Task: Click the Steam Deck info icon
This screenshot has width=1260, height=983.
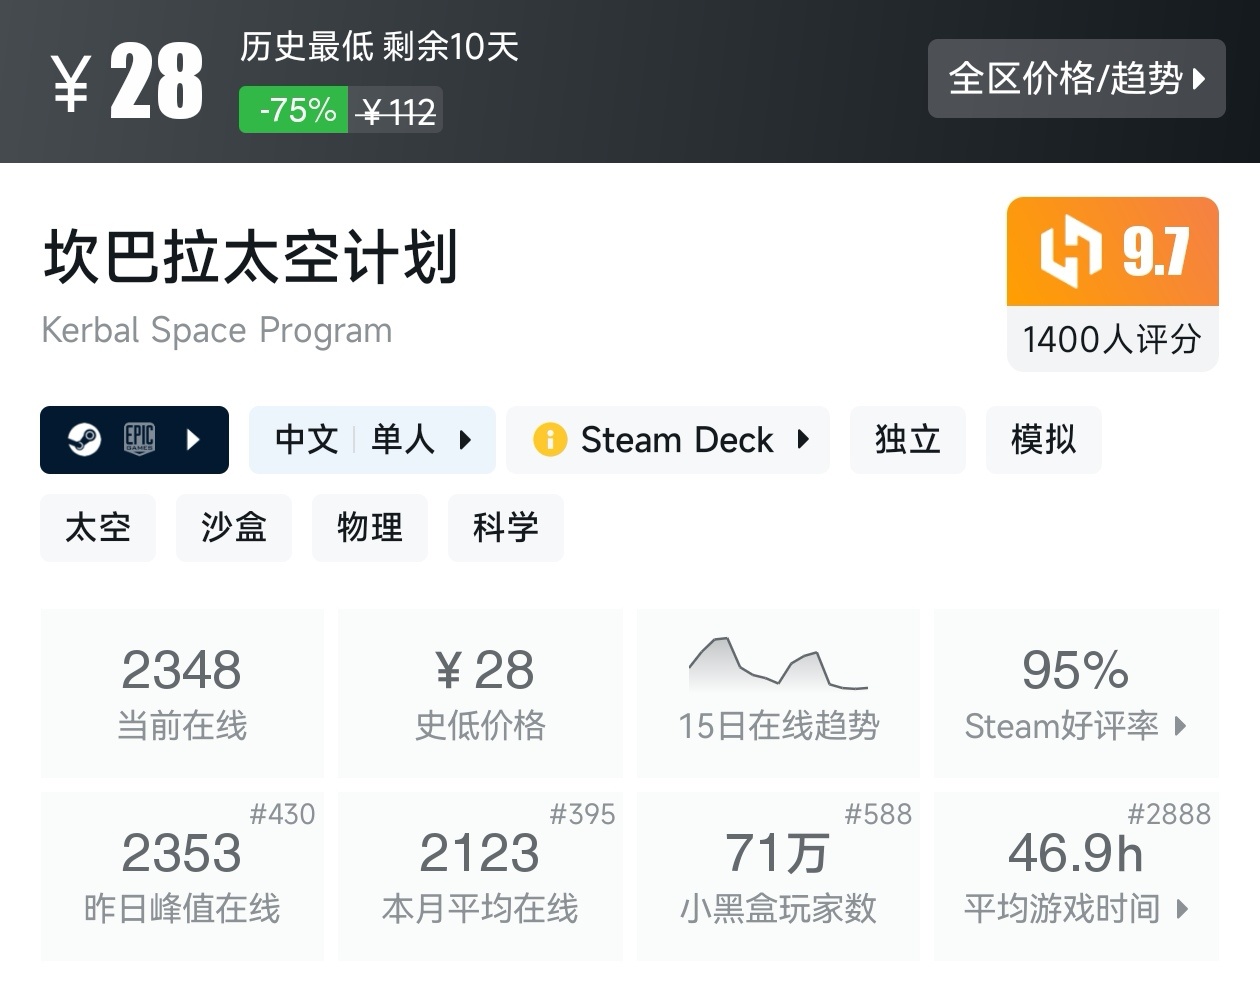Action: [x=549, y=440]
